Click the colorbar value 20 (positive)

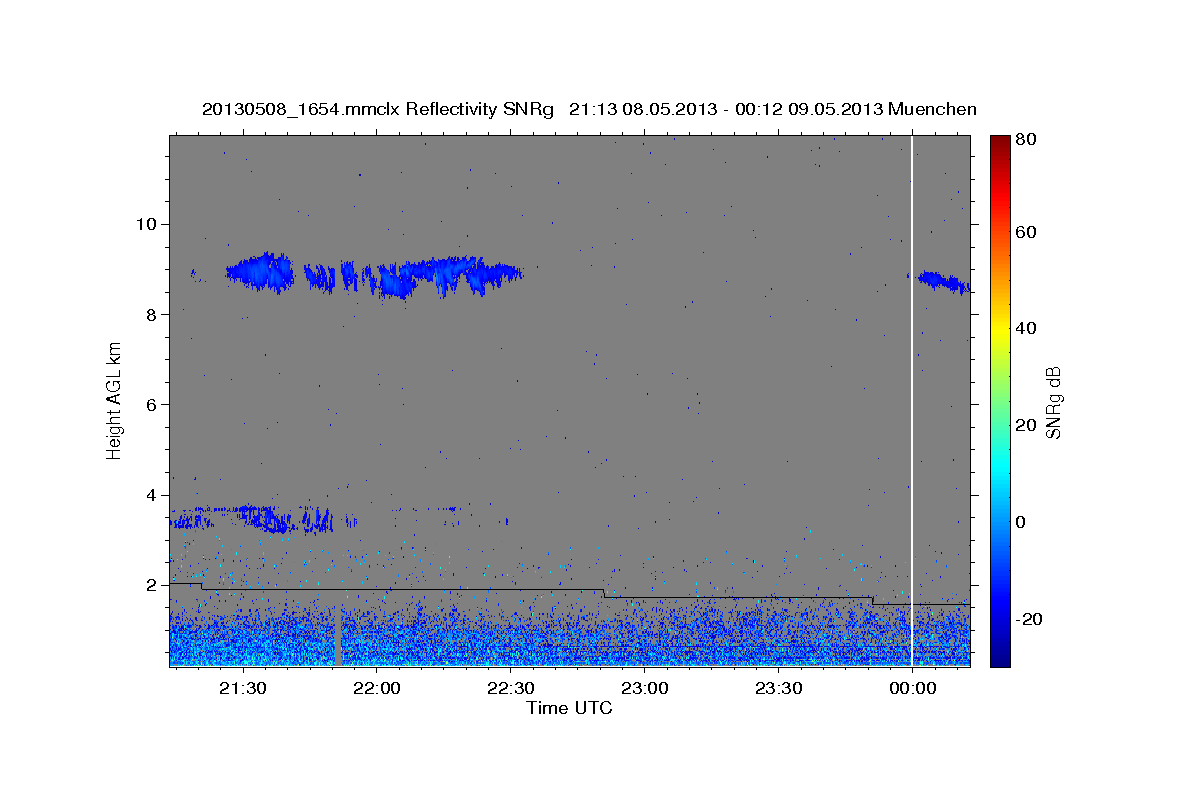pos(1026,425)
